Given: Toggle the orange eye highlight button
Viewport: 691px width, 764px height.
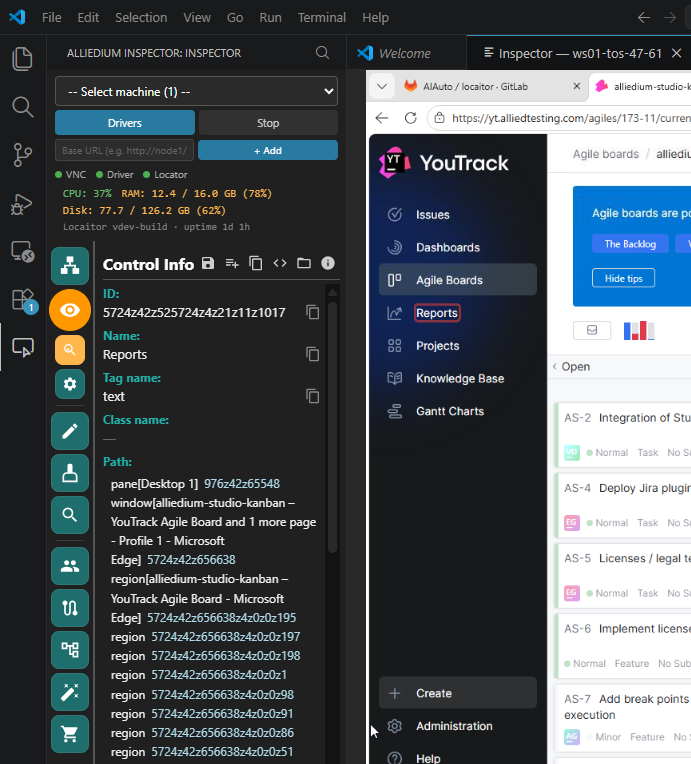Looking at the screenshot, I should point(70,310).
